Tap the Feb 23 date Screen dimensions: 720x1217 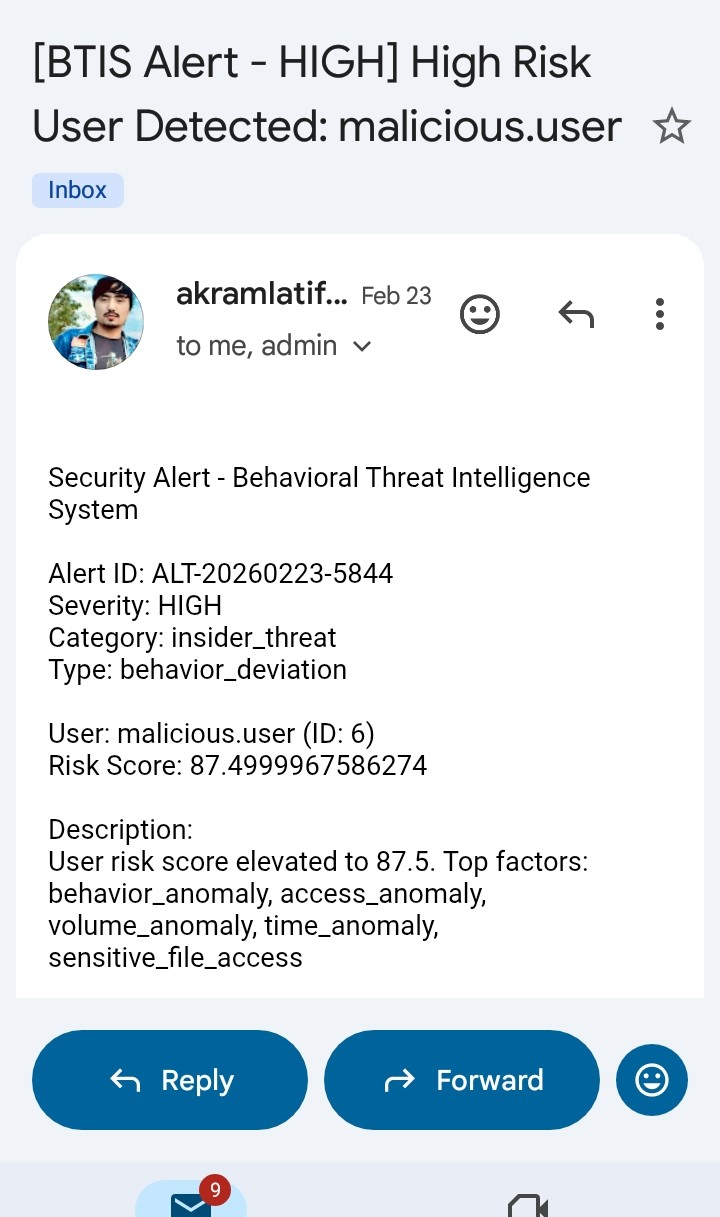tap(396, 296)
